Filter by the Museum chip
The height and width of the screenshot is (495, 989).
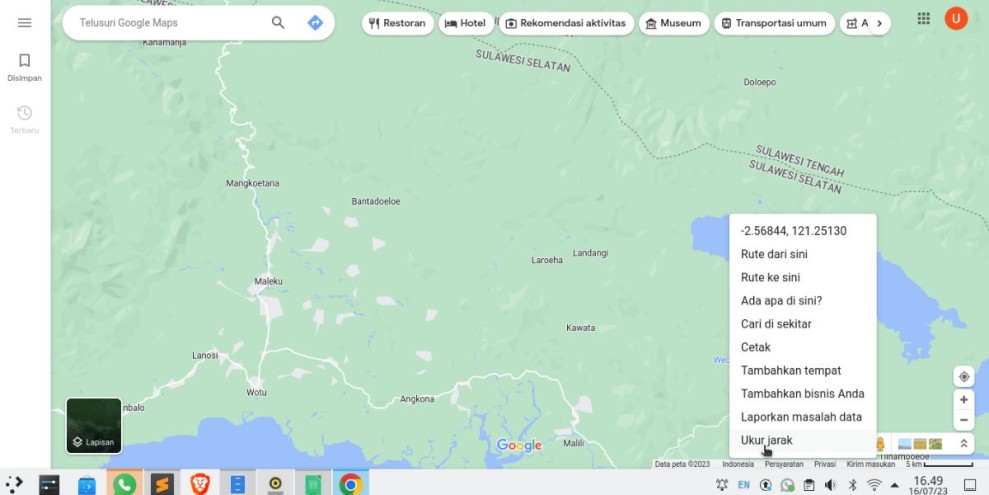tap(674, 23)
